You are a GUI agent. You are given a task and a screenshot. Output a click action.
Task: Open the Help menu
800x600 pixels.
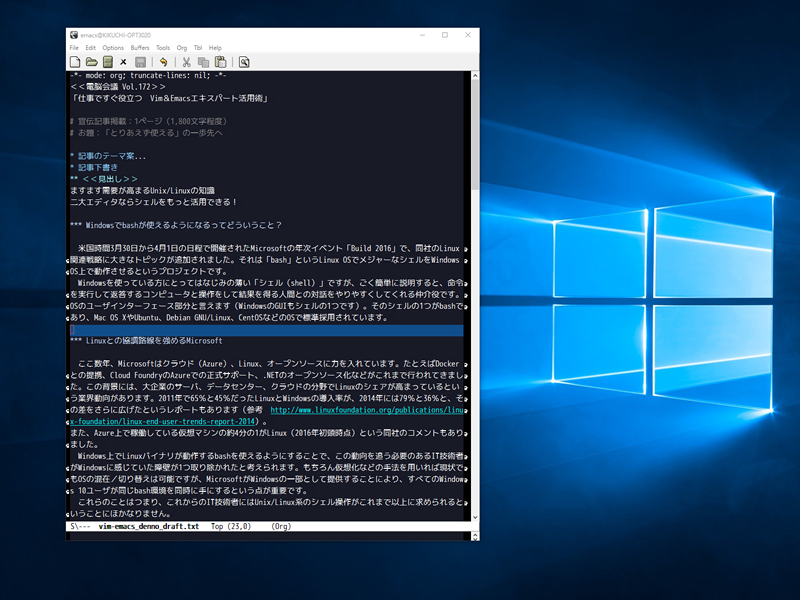215,48
